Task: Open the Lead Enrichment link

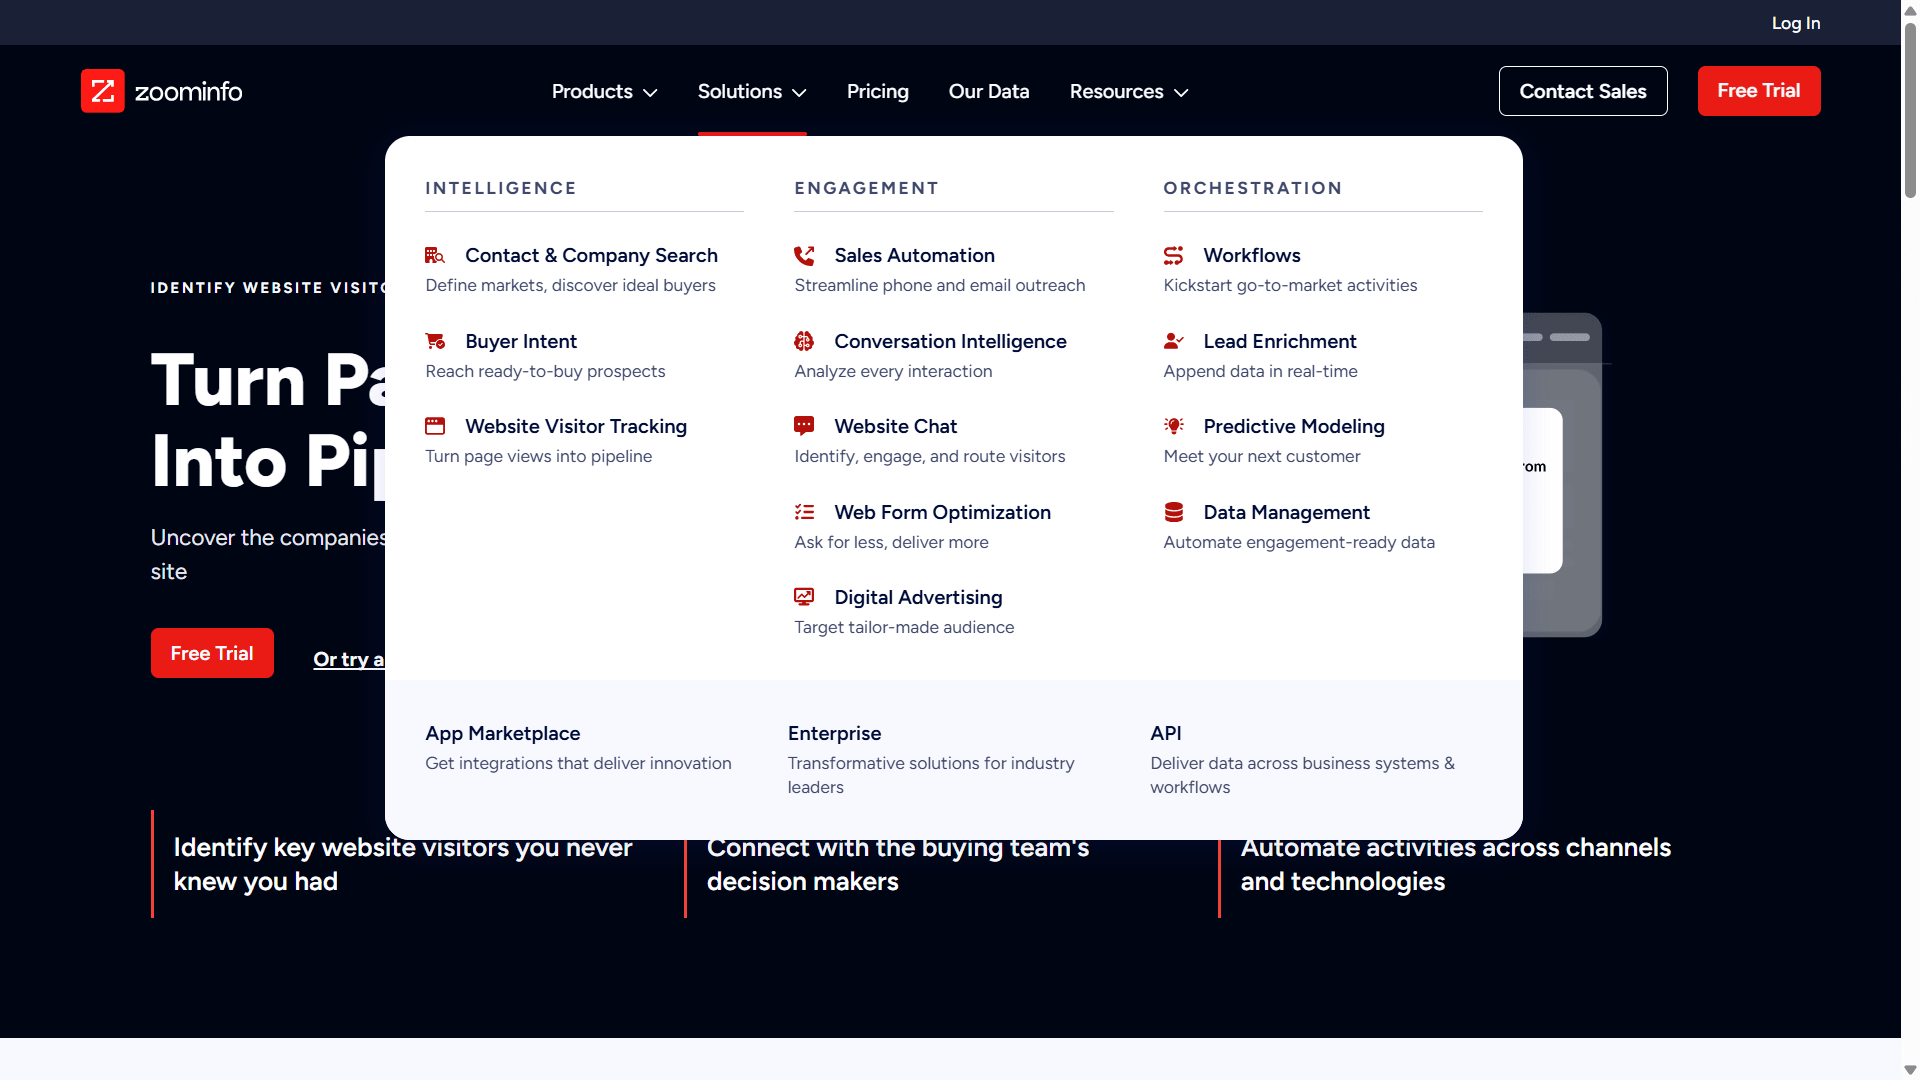Action: (x=1280, y=341)
